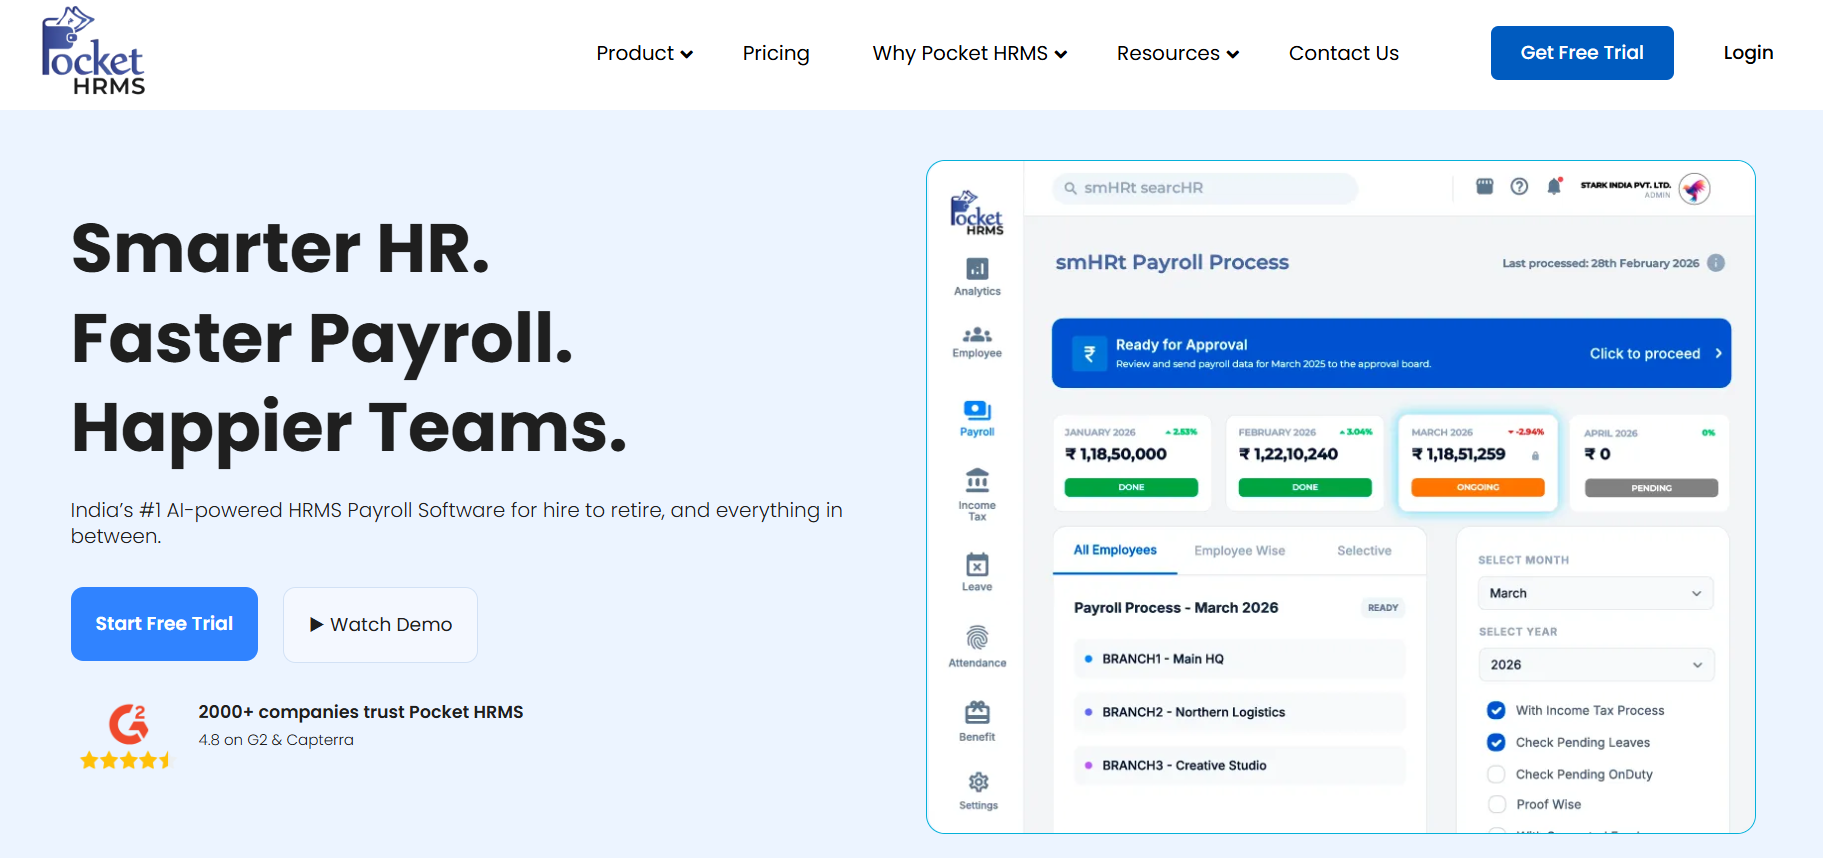Click the storefront icon in the dashboard header
This screenshot has height=858, width=1823.
(1485, 186)
